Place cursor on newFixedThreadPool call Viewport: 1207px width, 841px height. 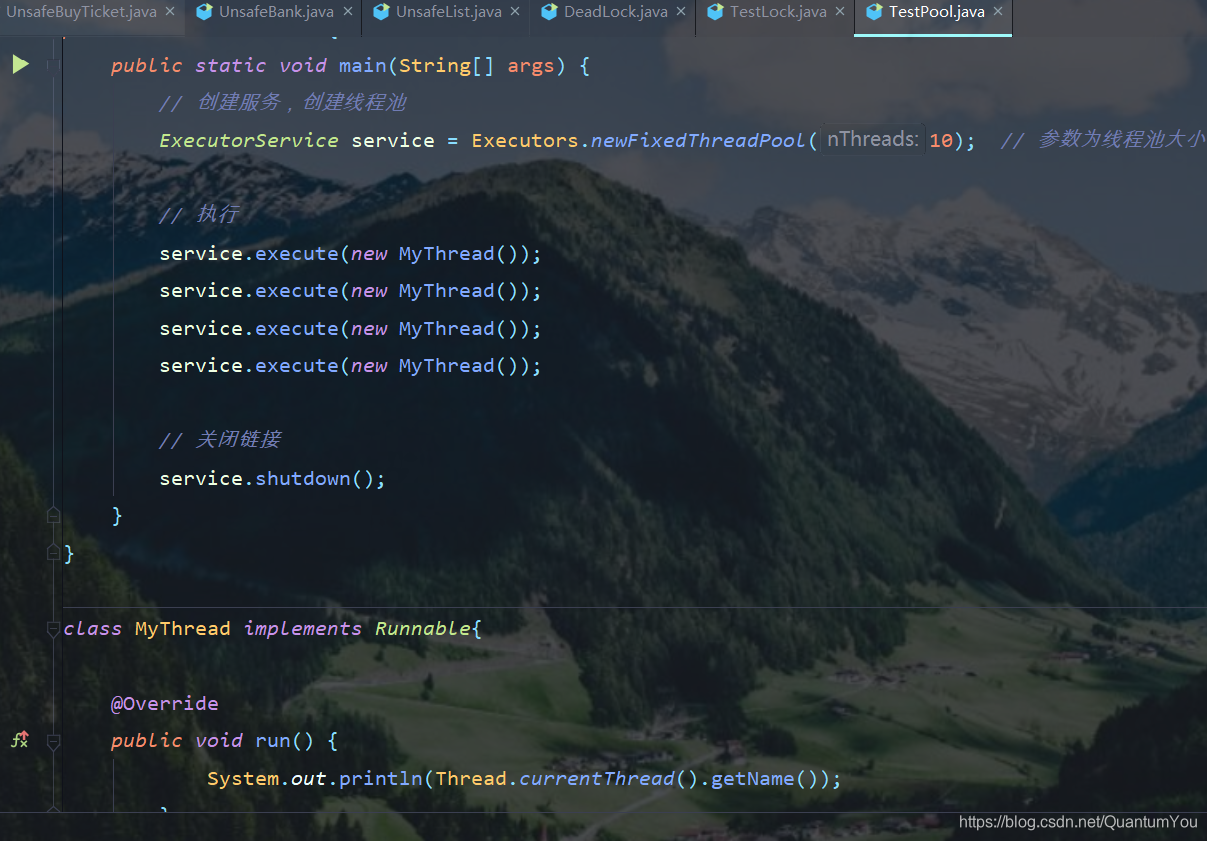[698, 140]
